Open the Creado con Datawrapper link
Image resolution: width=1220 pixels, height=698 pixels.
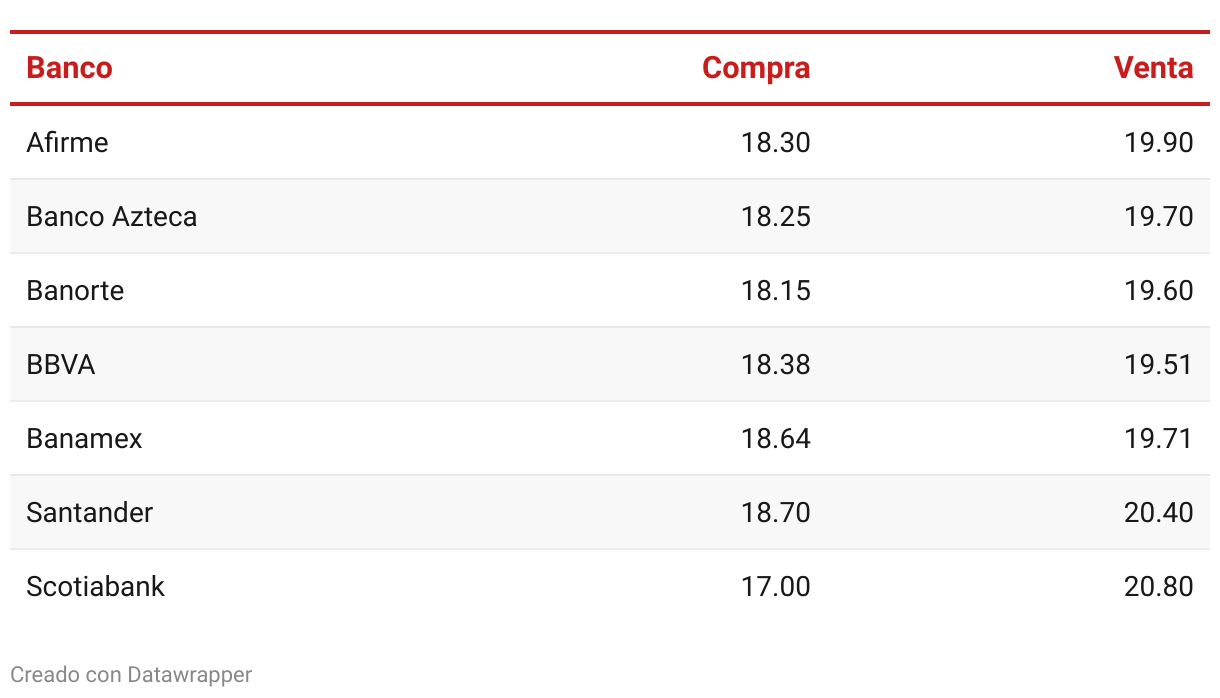pyautogui.click(x=131, y=674)
